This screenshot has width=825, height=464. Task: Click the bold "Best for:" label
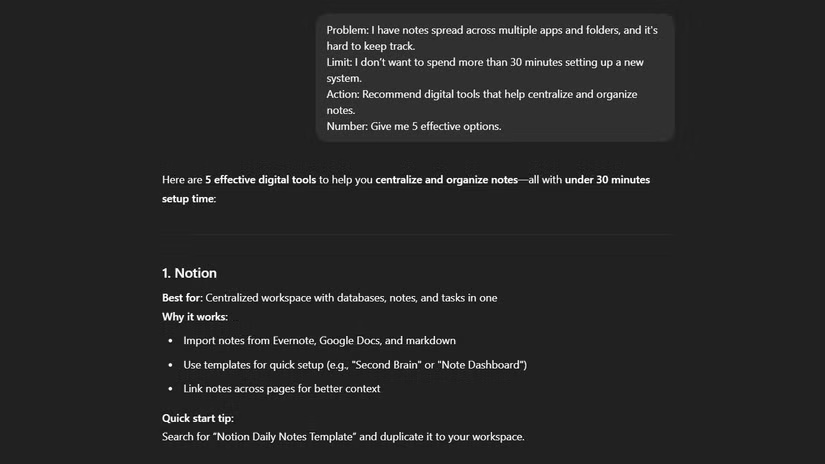click(182, 298)
